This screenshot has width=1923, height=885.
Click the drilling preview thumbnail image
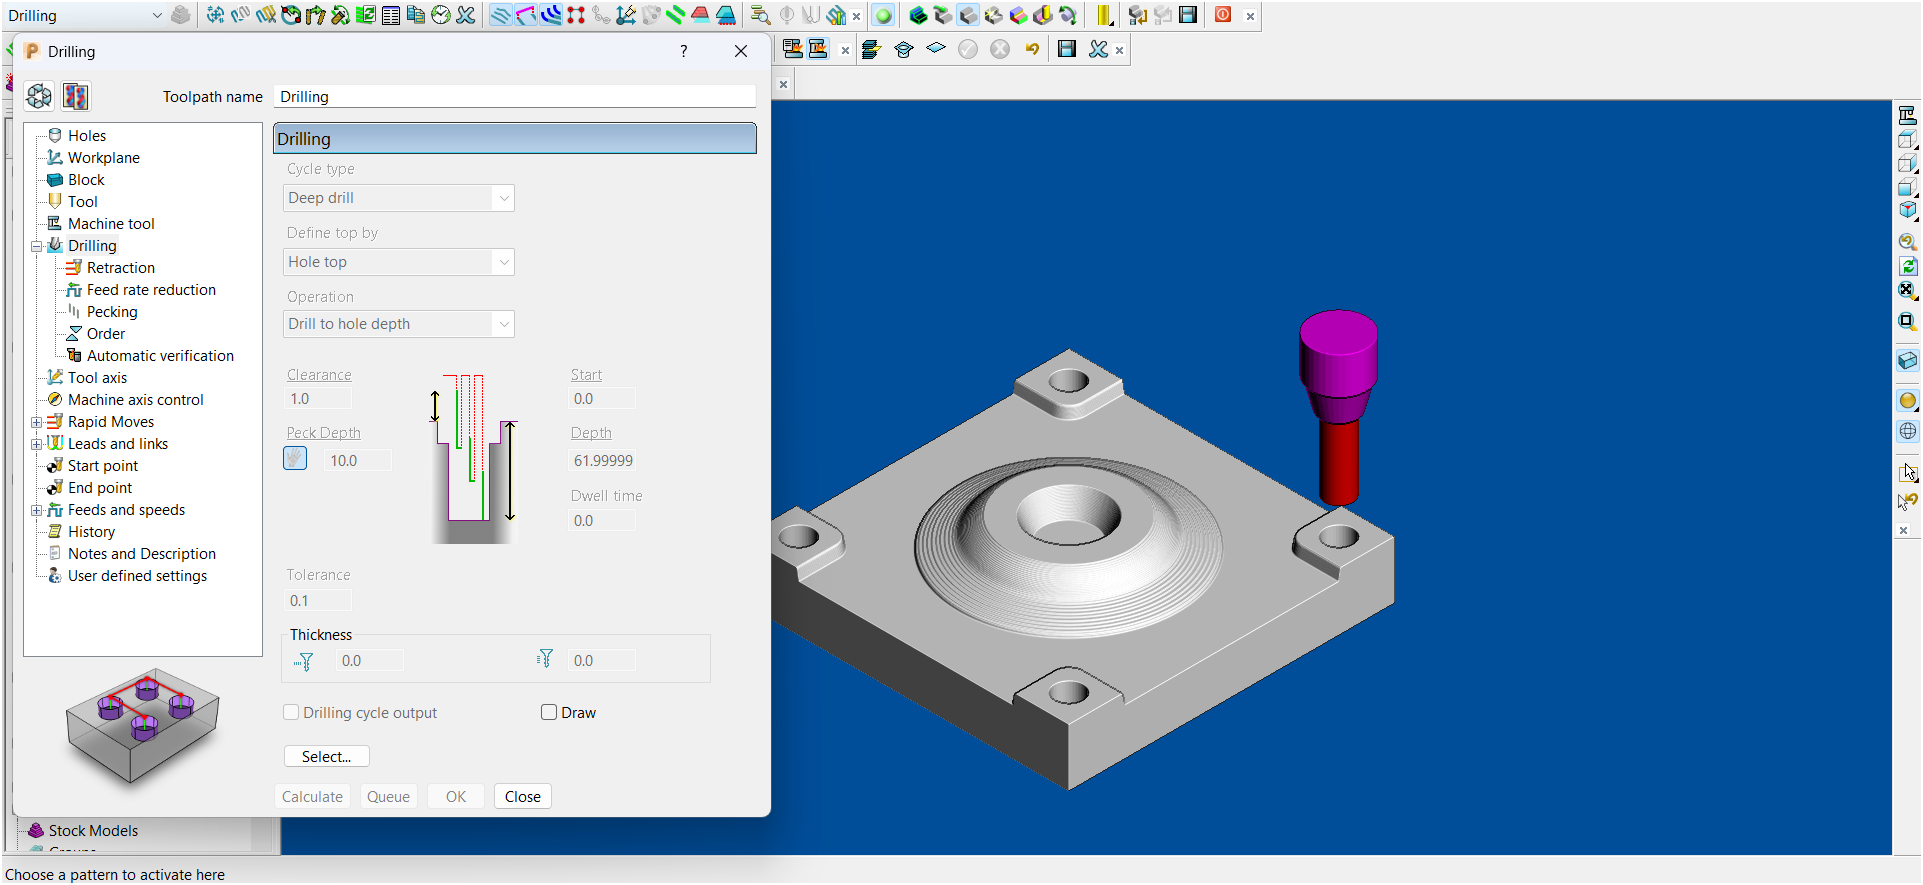point(143,726)
